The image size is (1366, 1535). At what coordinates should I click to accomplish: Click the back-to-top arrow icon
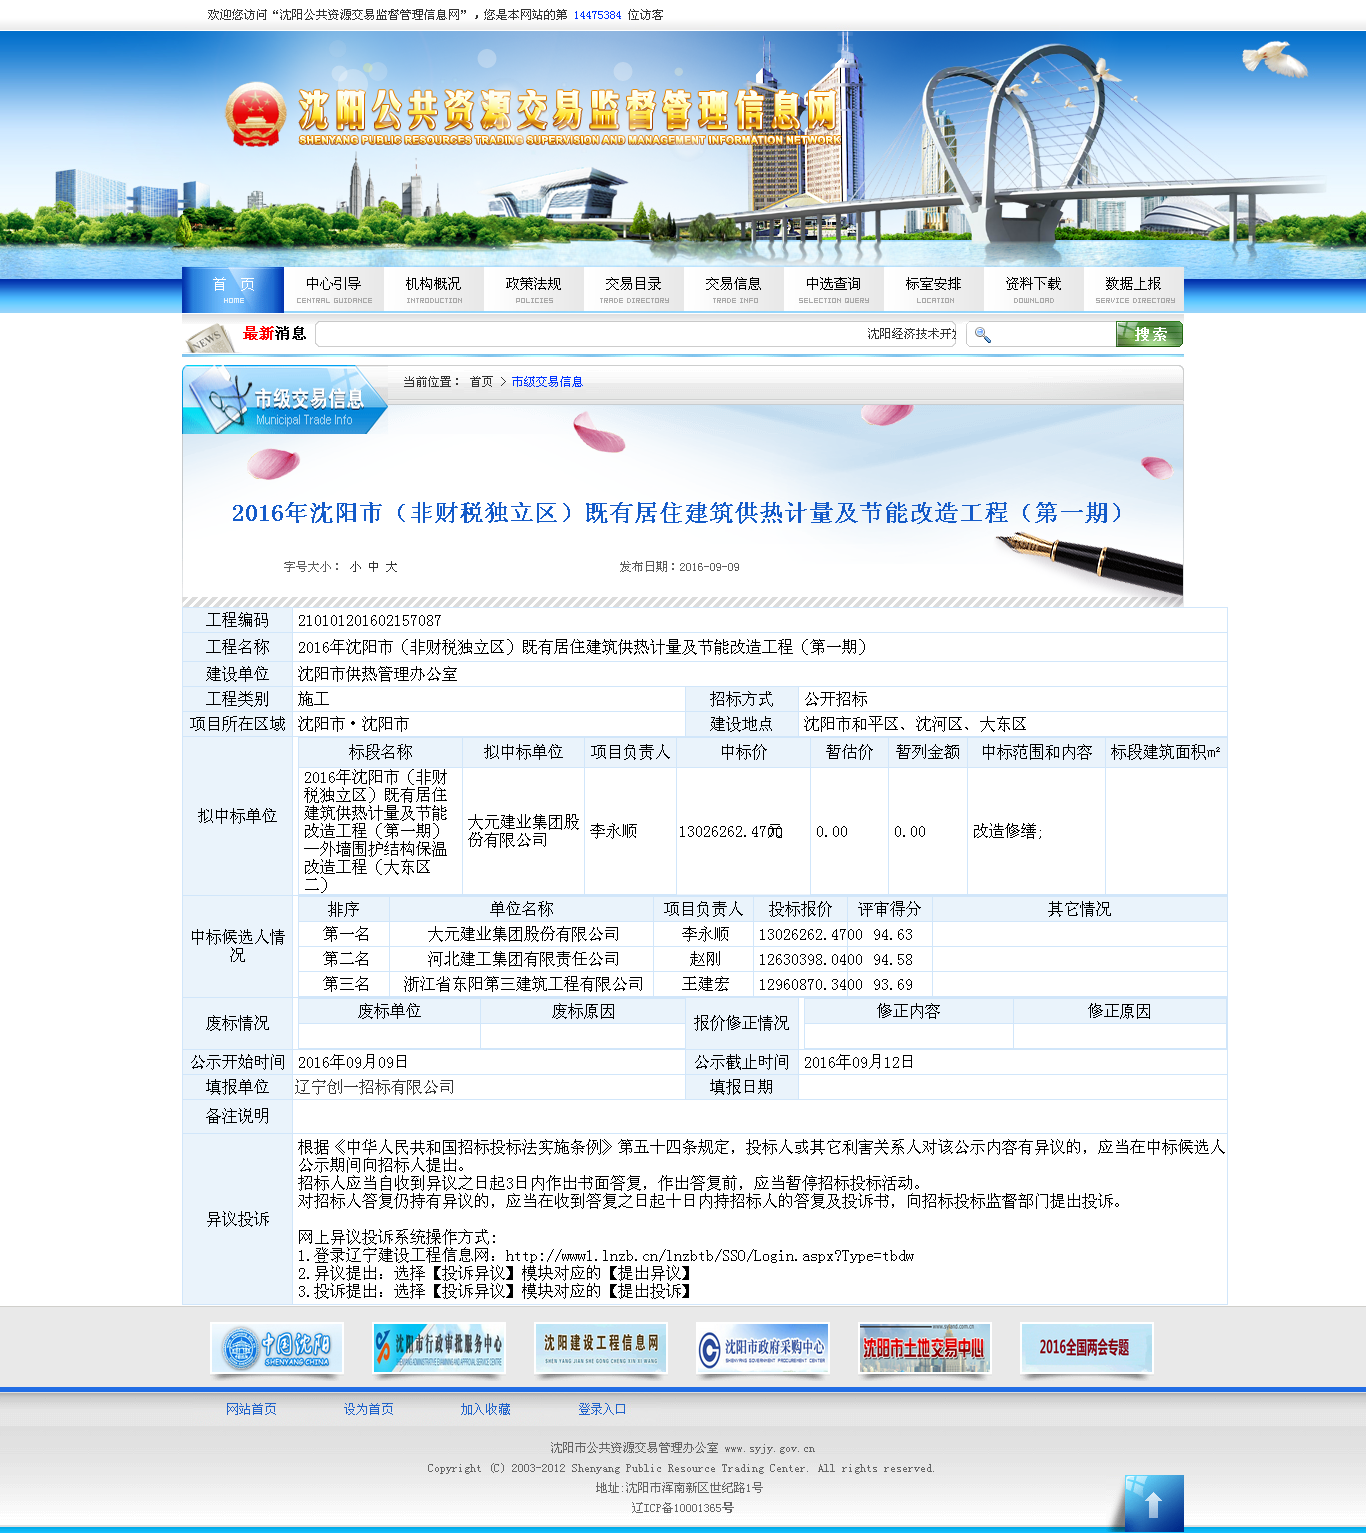[x=1153, y=1502]
